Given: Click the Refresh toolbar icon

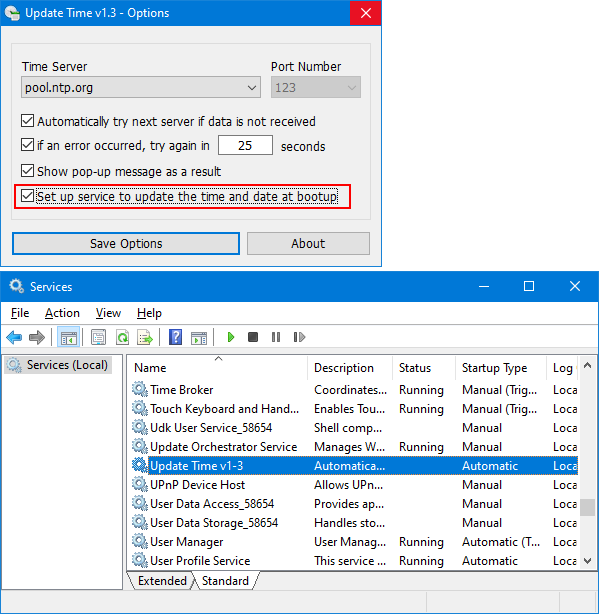Looking at the screenshot, I should click(x=122, y=337).
